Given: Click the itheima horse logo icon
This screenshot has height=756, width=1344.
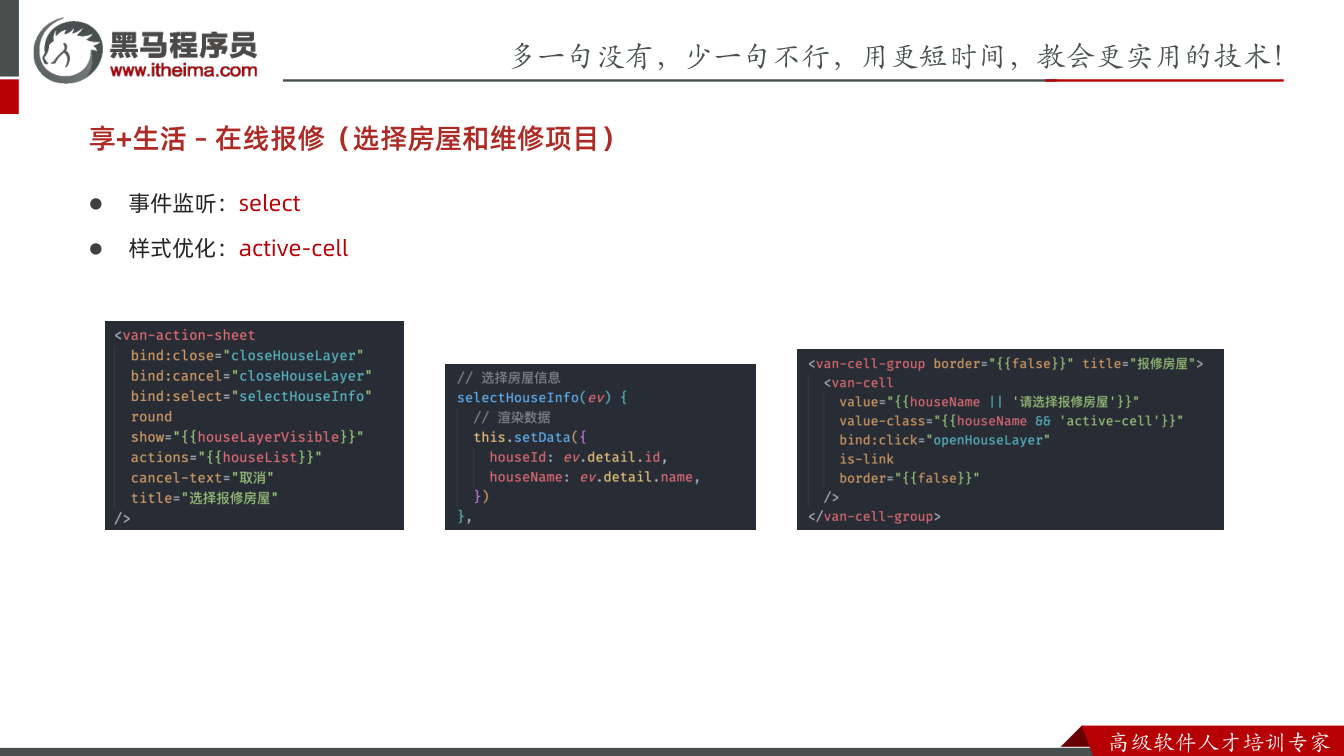Looking at the screenshot, I should click(x=68, y=50).
